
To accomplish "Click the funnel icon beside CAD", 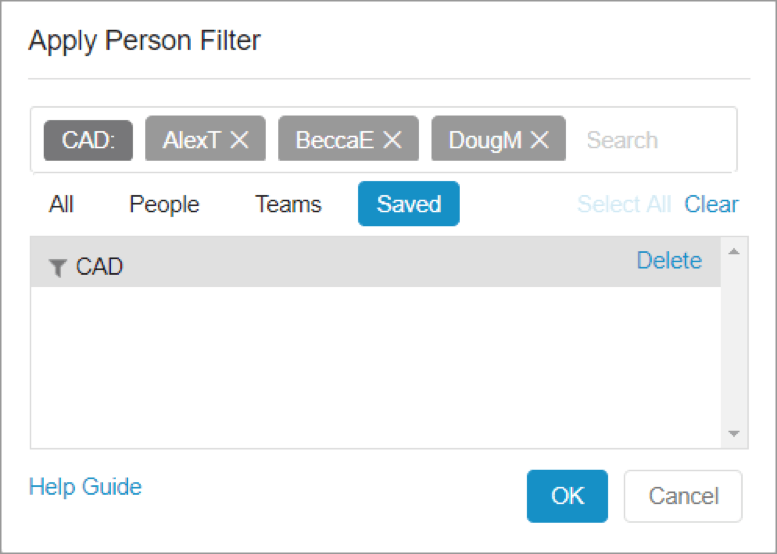I will coord(57,268).
